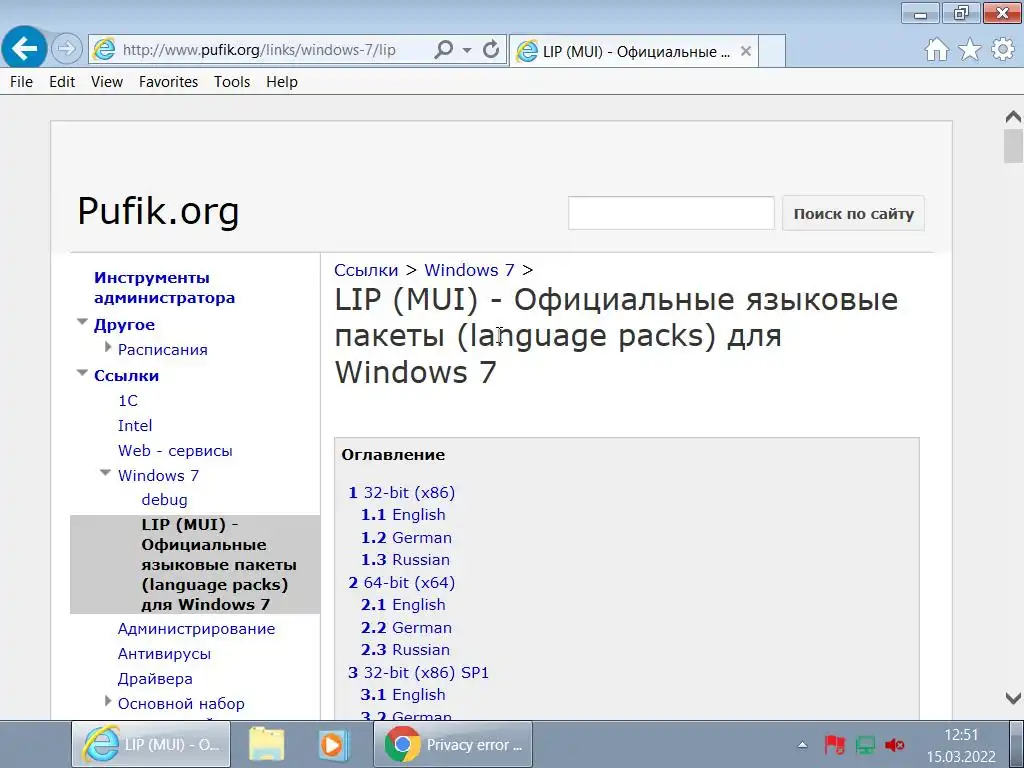The height and width of the screenshot is (768, 1024).
Task: Click the muted volume tray icon
Action: [x=895, y=744]
